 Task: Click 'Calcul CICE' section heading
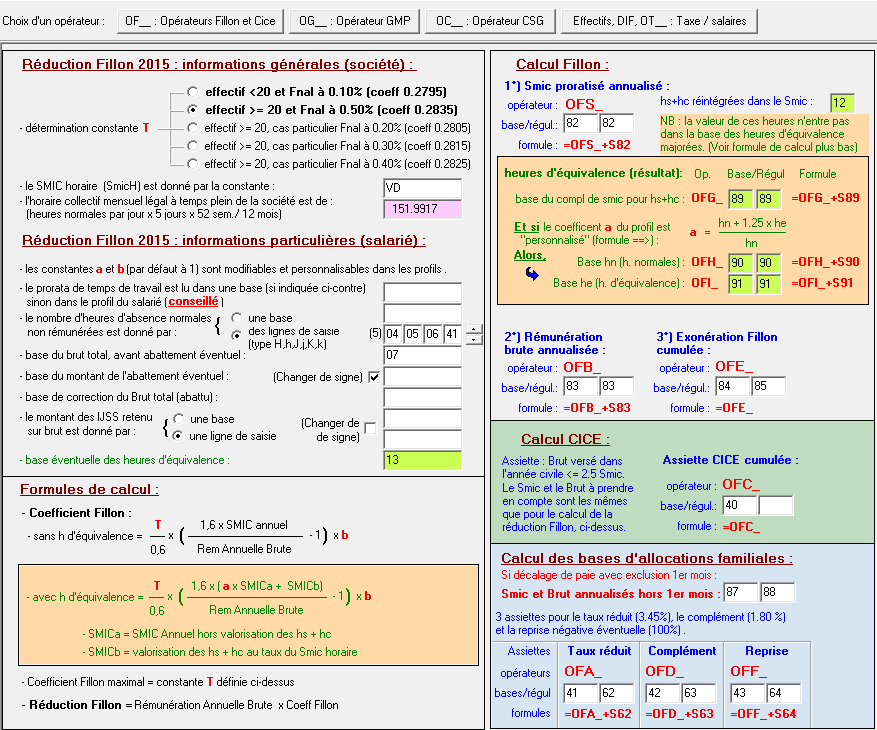[565, 439]
